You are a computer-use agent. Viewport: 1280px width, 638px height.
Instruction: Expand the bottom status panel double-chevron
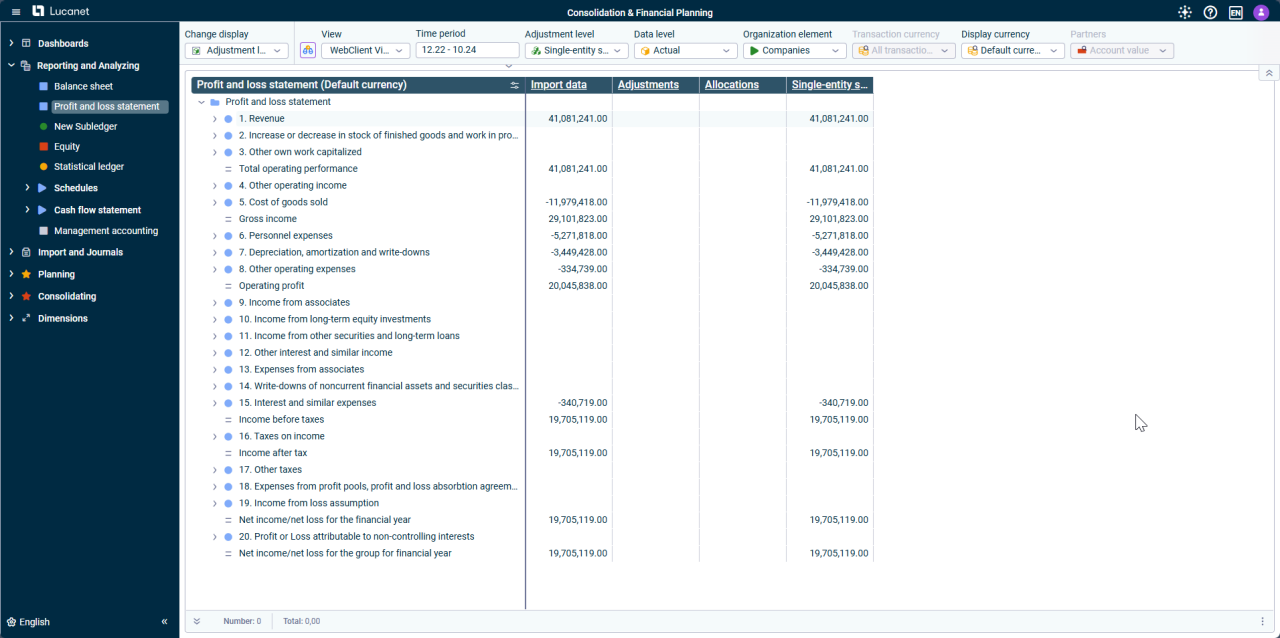click(197, 621)
